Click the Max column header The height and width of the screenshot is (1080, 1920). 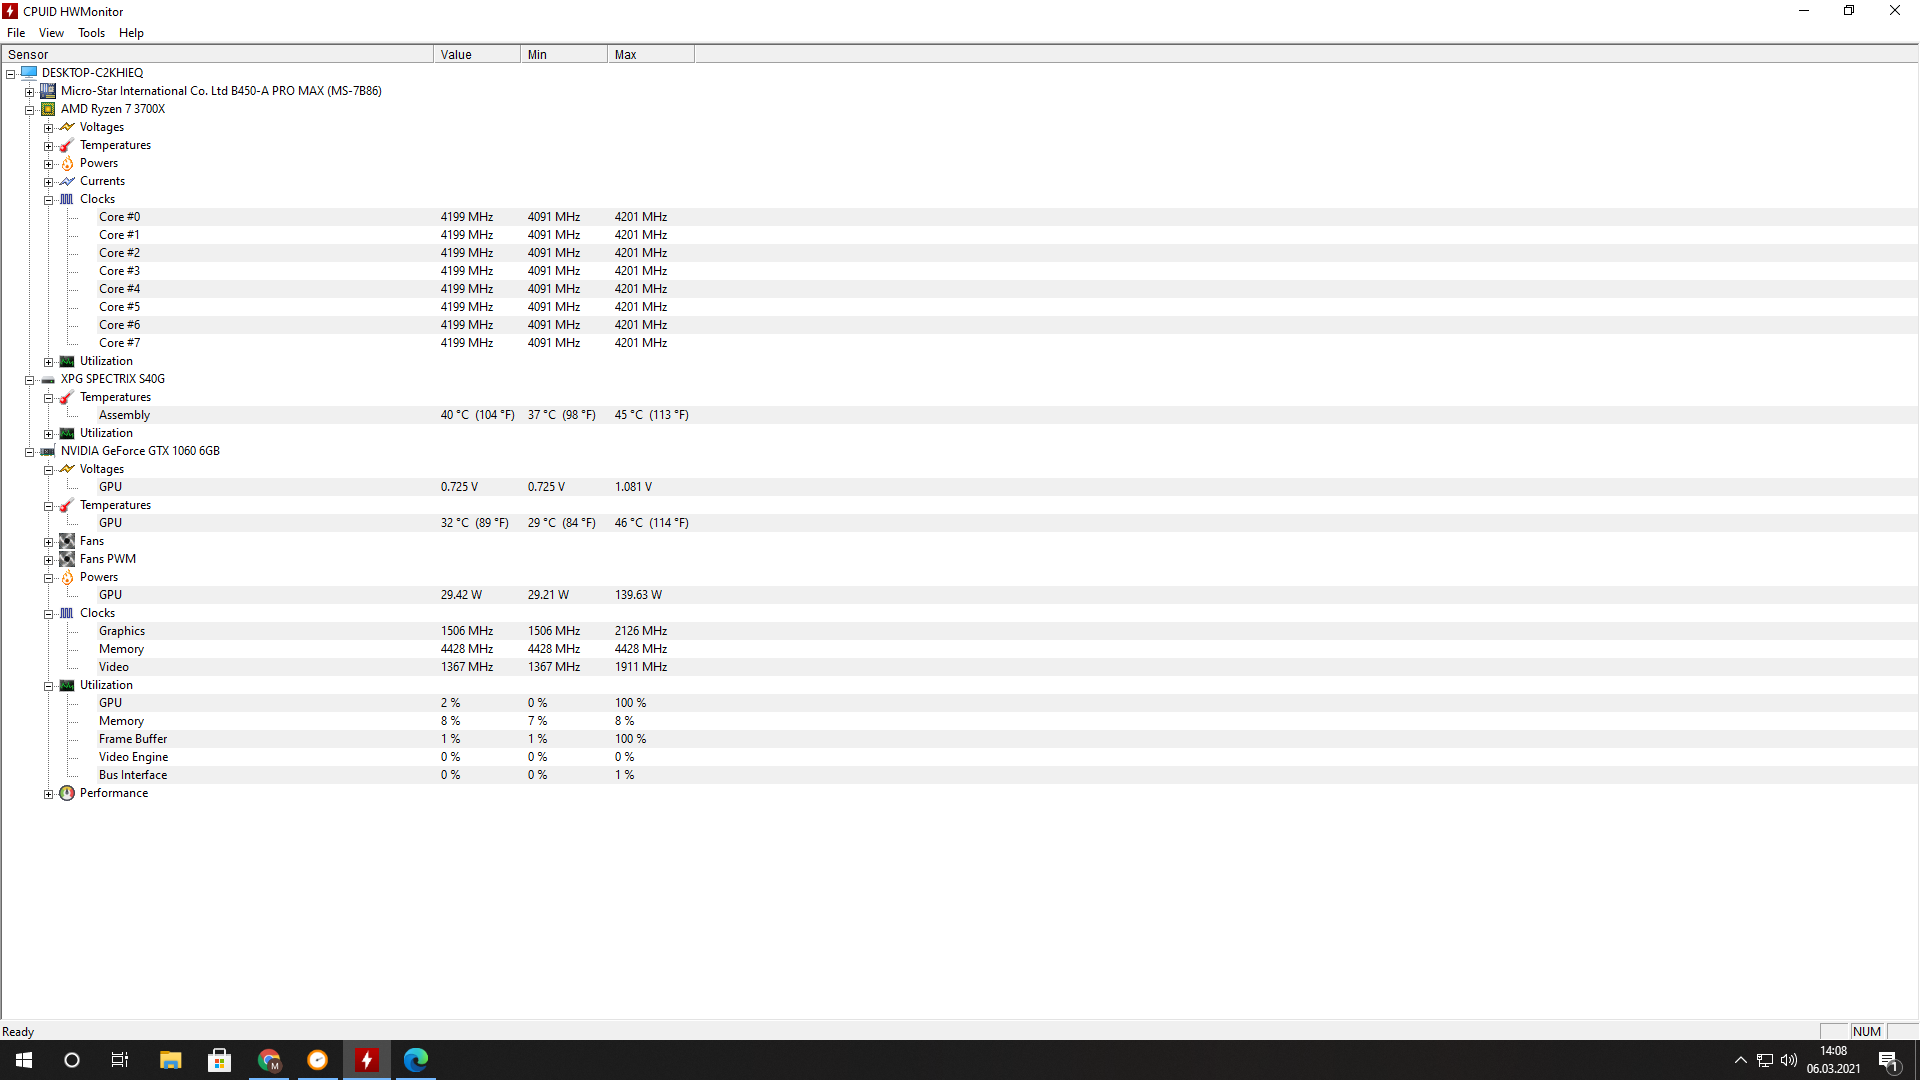click(650, 55)
